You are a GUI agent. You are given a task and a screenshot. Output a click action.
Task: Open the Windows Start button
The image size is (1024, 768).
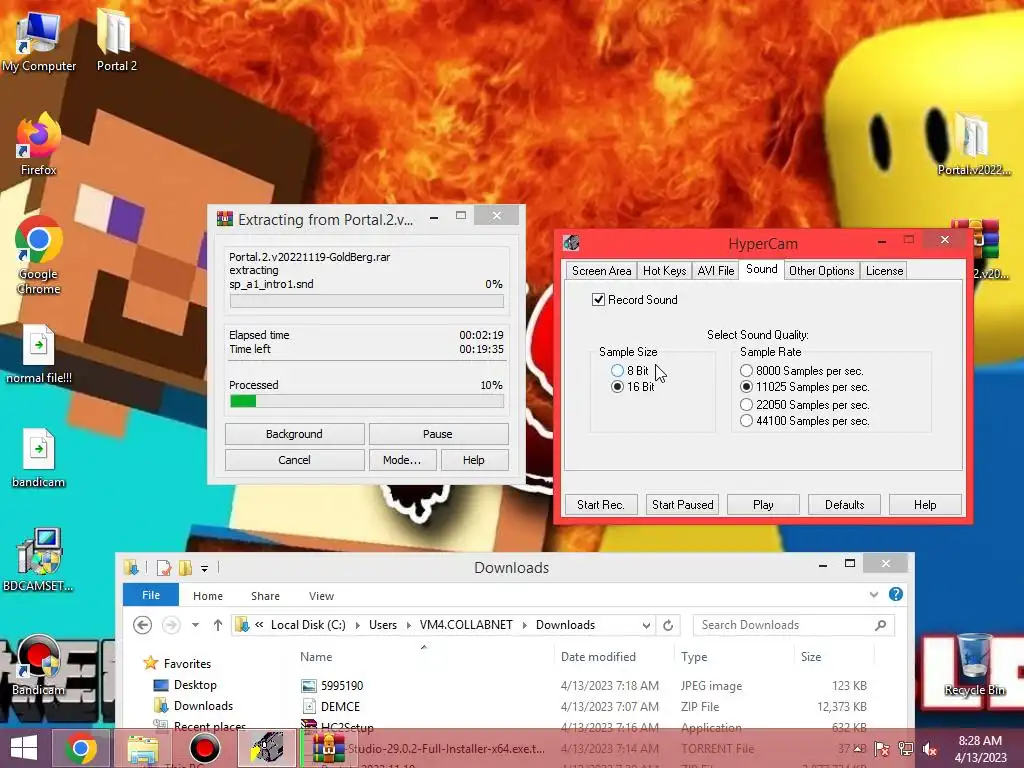pos(24,748)
